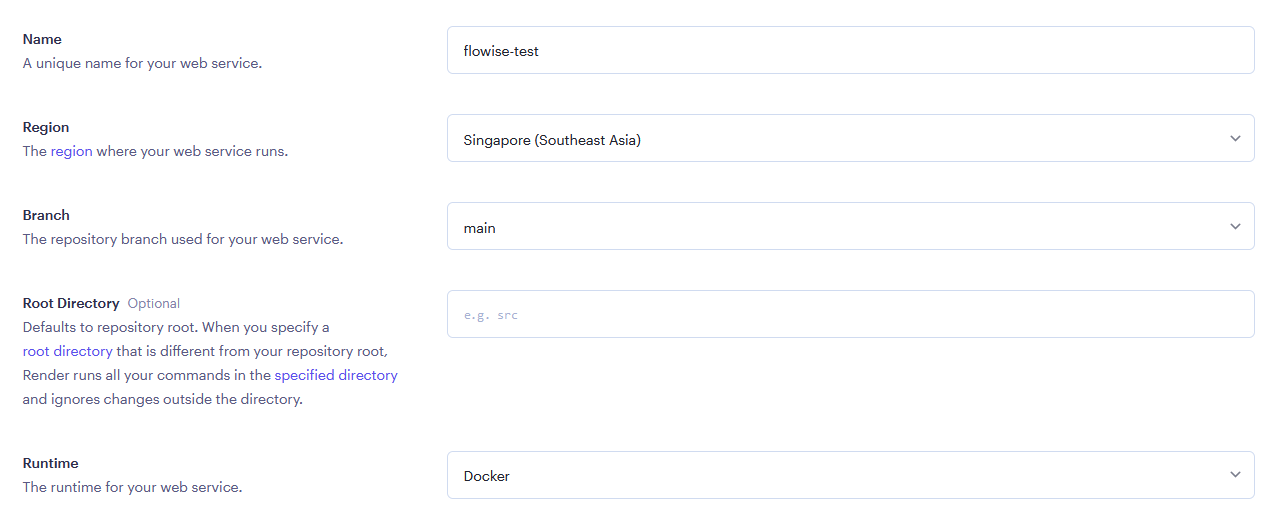Screen dimensions: 1270x524
Task: Click the Root Directory input with src placeholder
Action: (x=850, y=314)
